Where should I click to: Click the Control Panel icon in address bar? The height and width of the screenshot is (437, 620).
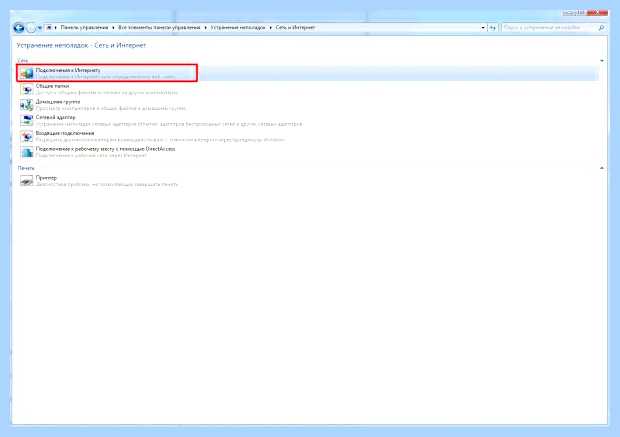(49, 28)
